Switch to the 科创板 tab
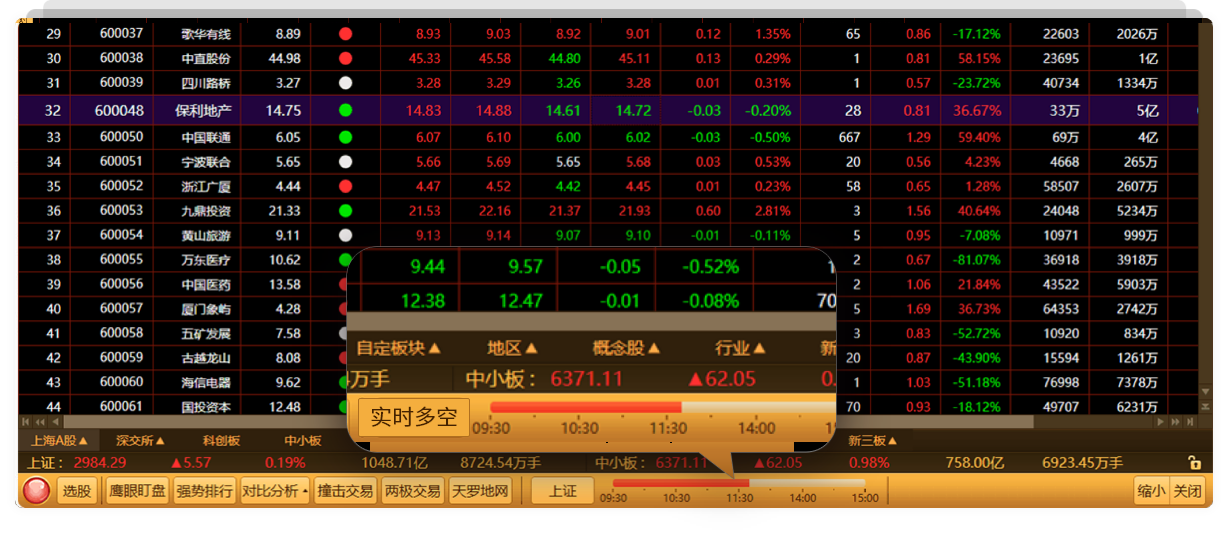Image resolution: width=1228 pixels, height=557 pixels. (221, 441)
